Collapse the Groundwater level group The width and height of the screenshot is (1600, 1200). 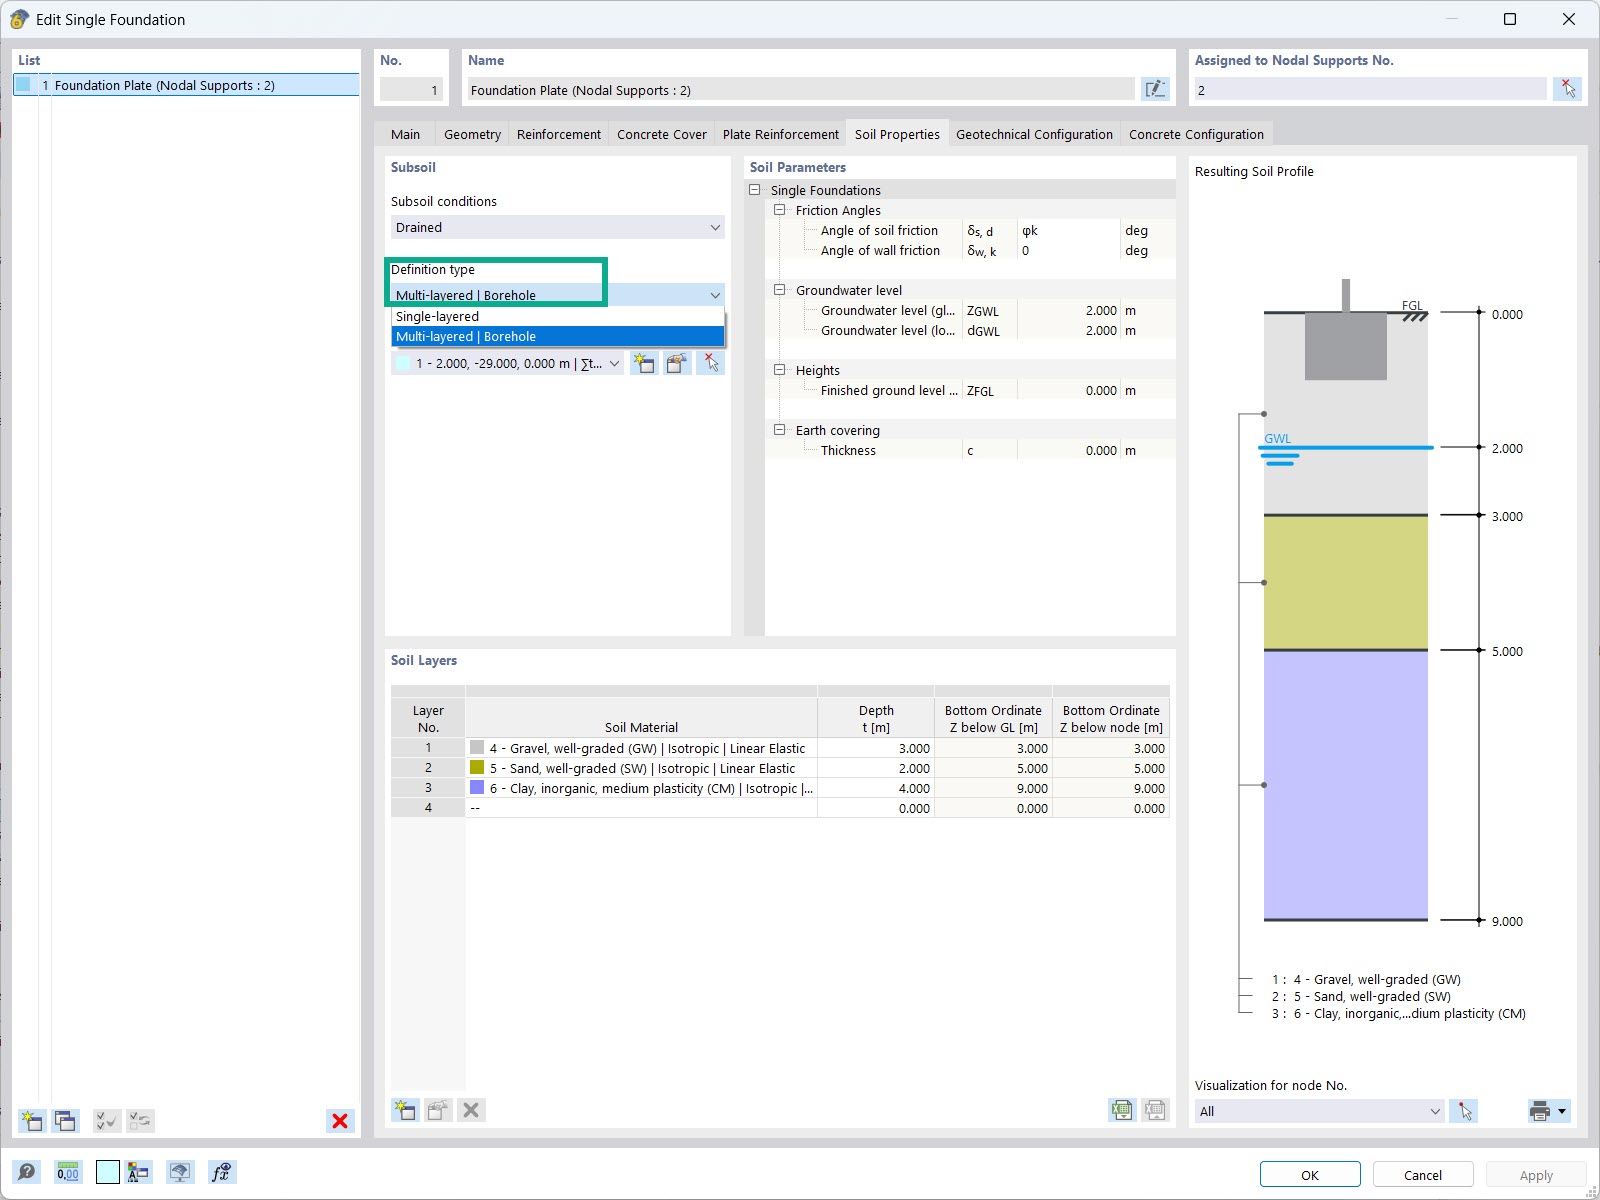tap(780, 290)
